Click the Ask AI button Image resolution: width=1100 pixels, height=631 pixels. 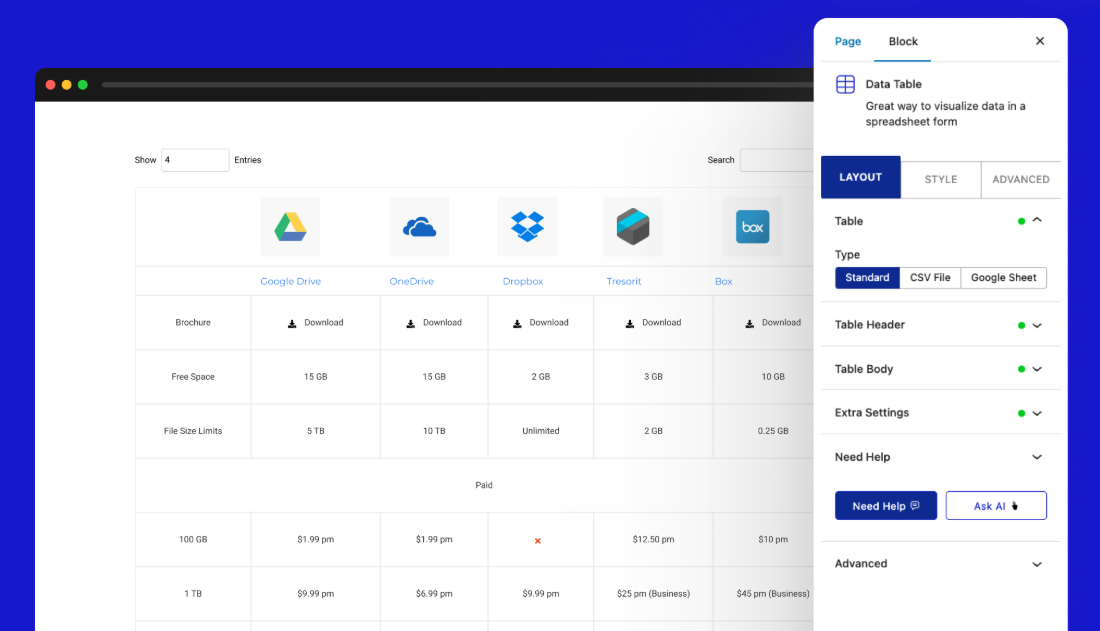pos(996,505)
